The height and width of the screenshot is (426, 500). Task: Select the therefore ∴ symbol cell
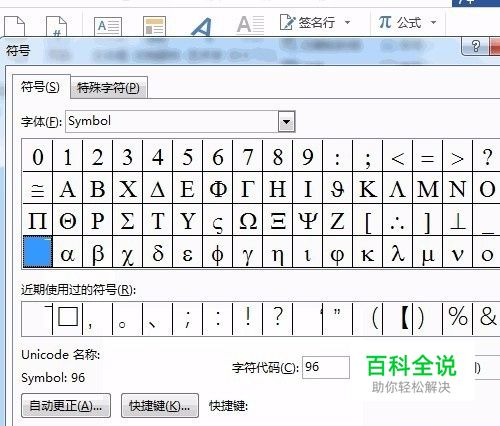point(397,221)
